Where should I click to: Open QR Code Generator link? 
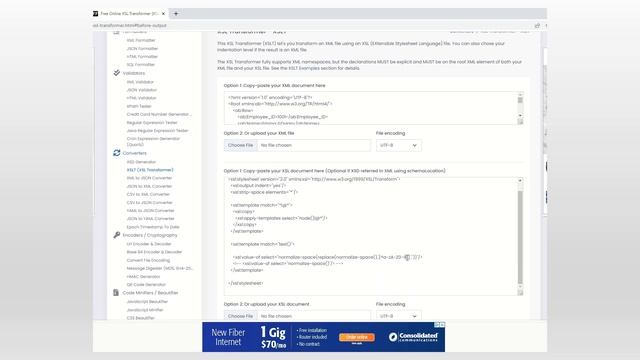click(x=146, y=284)
